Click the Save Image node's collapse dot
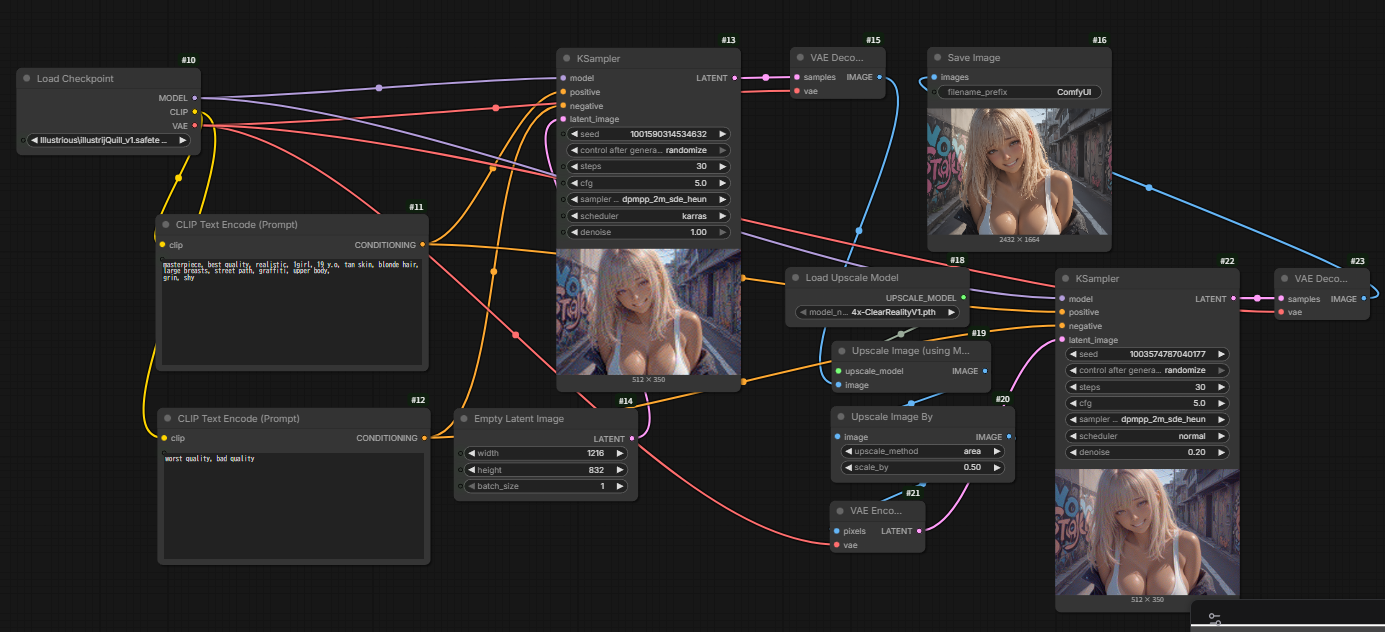The width and height of the screenshot is (1385, 632). [x=938, y=58]
